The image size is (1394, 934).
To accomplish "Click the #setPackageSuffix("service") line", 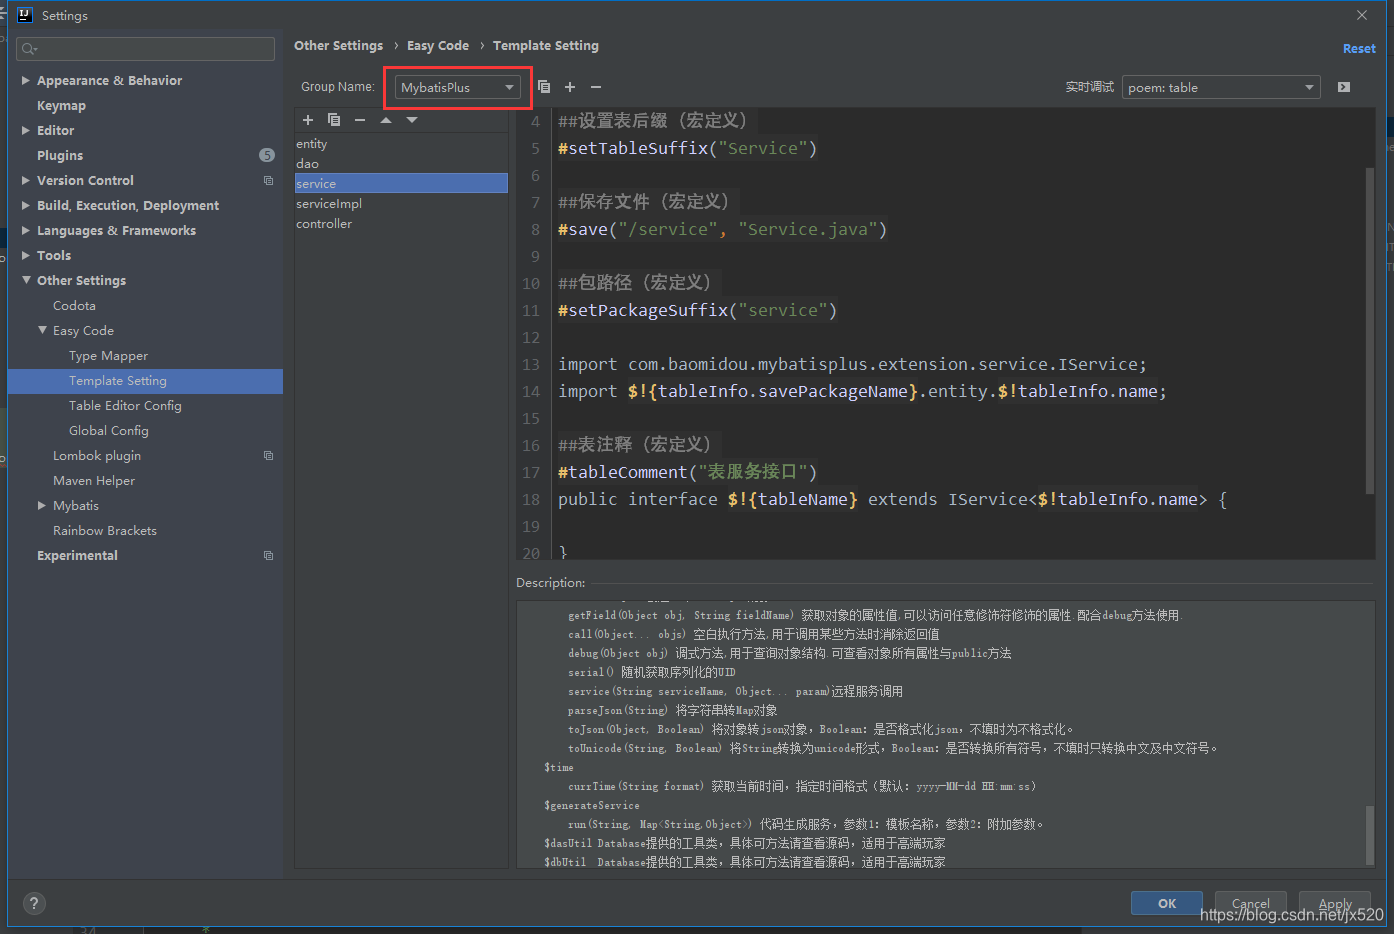I will tap(697, 310).
